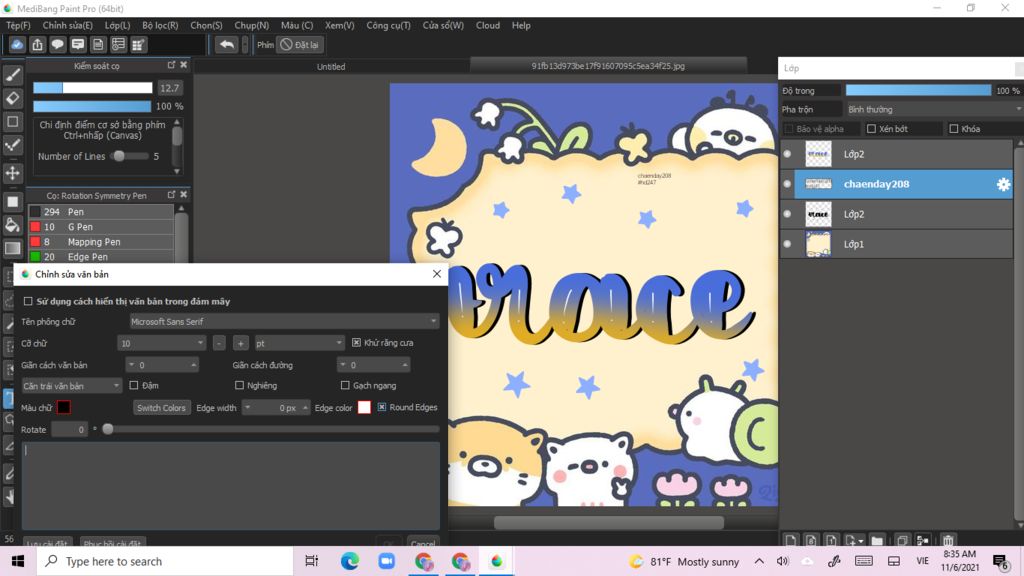This screenshot has height=576, width=1024.
Task: Enable Gạch ngang strikethrough checkbox
Action: point(345,385)
